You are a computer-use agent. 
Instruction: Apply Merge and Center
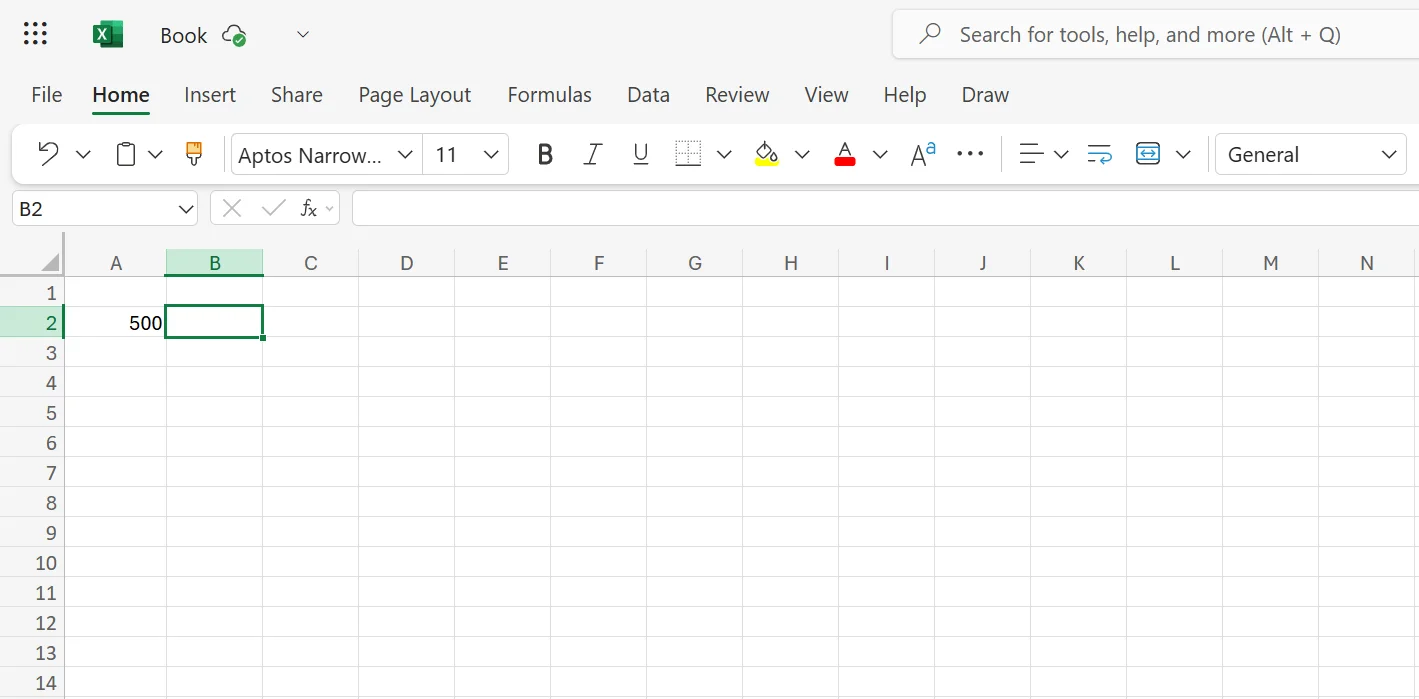tap(1147, 154)
